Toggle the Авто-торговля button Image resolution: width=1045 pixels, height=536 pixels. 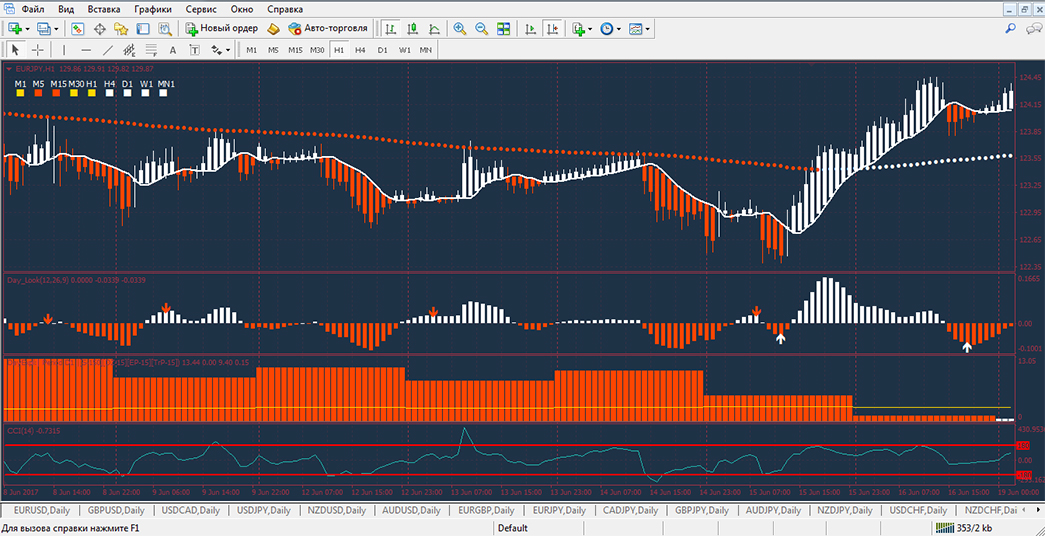[x=328, y=29]
